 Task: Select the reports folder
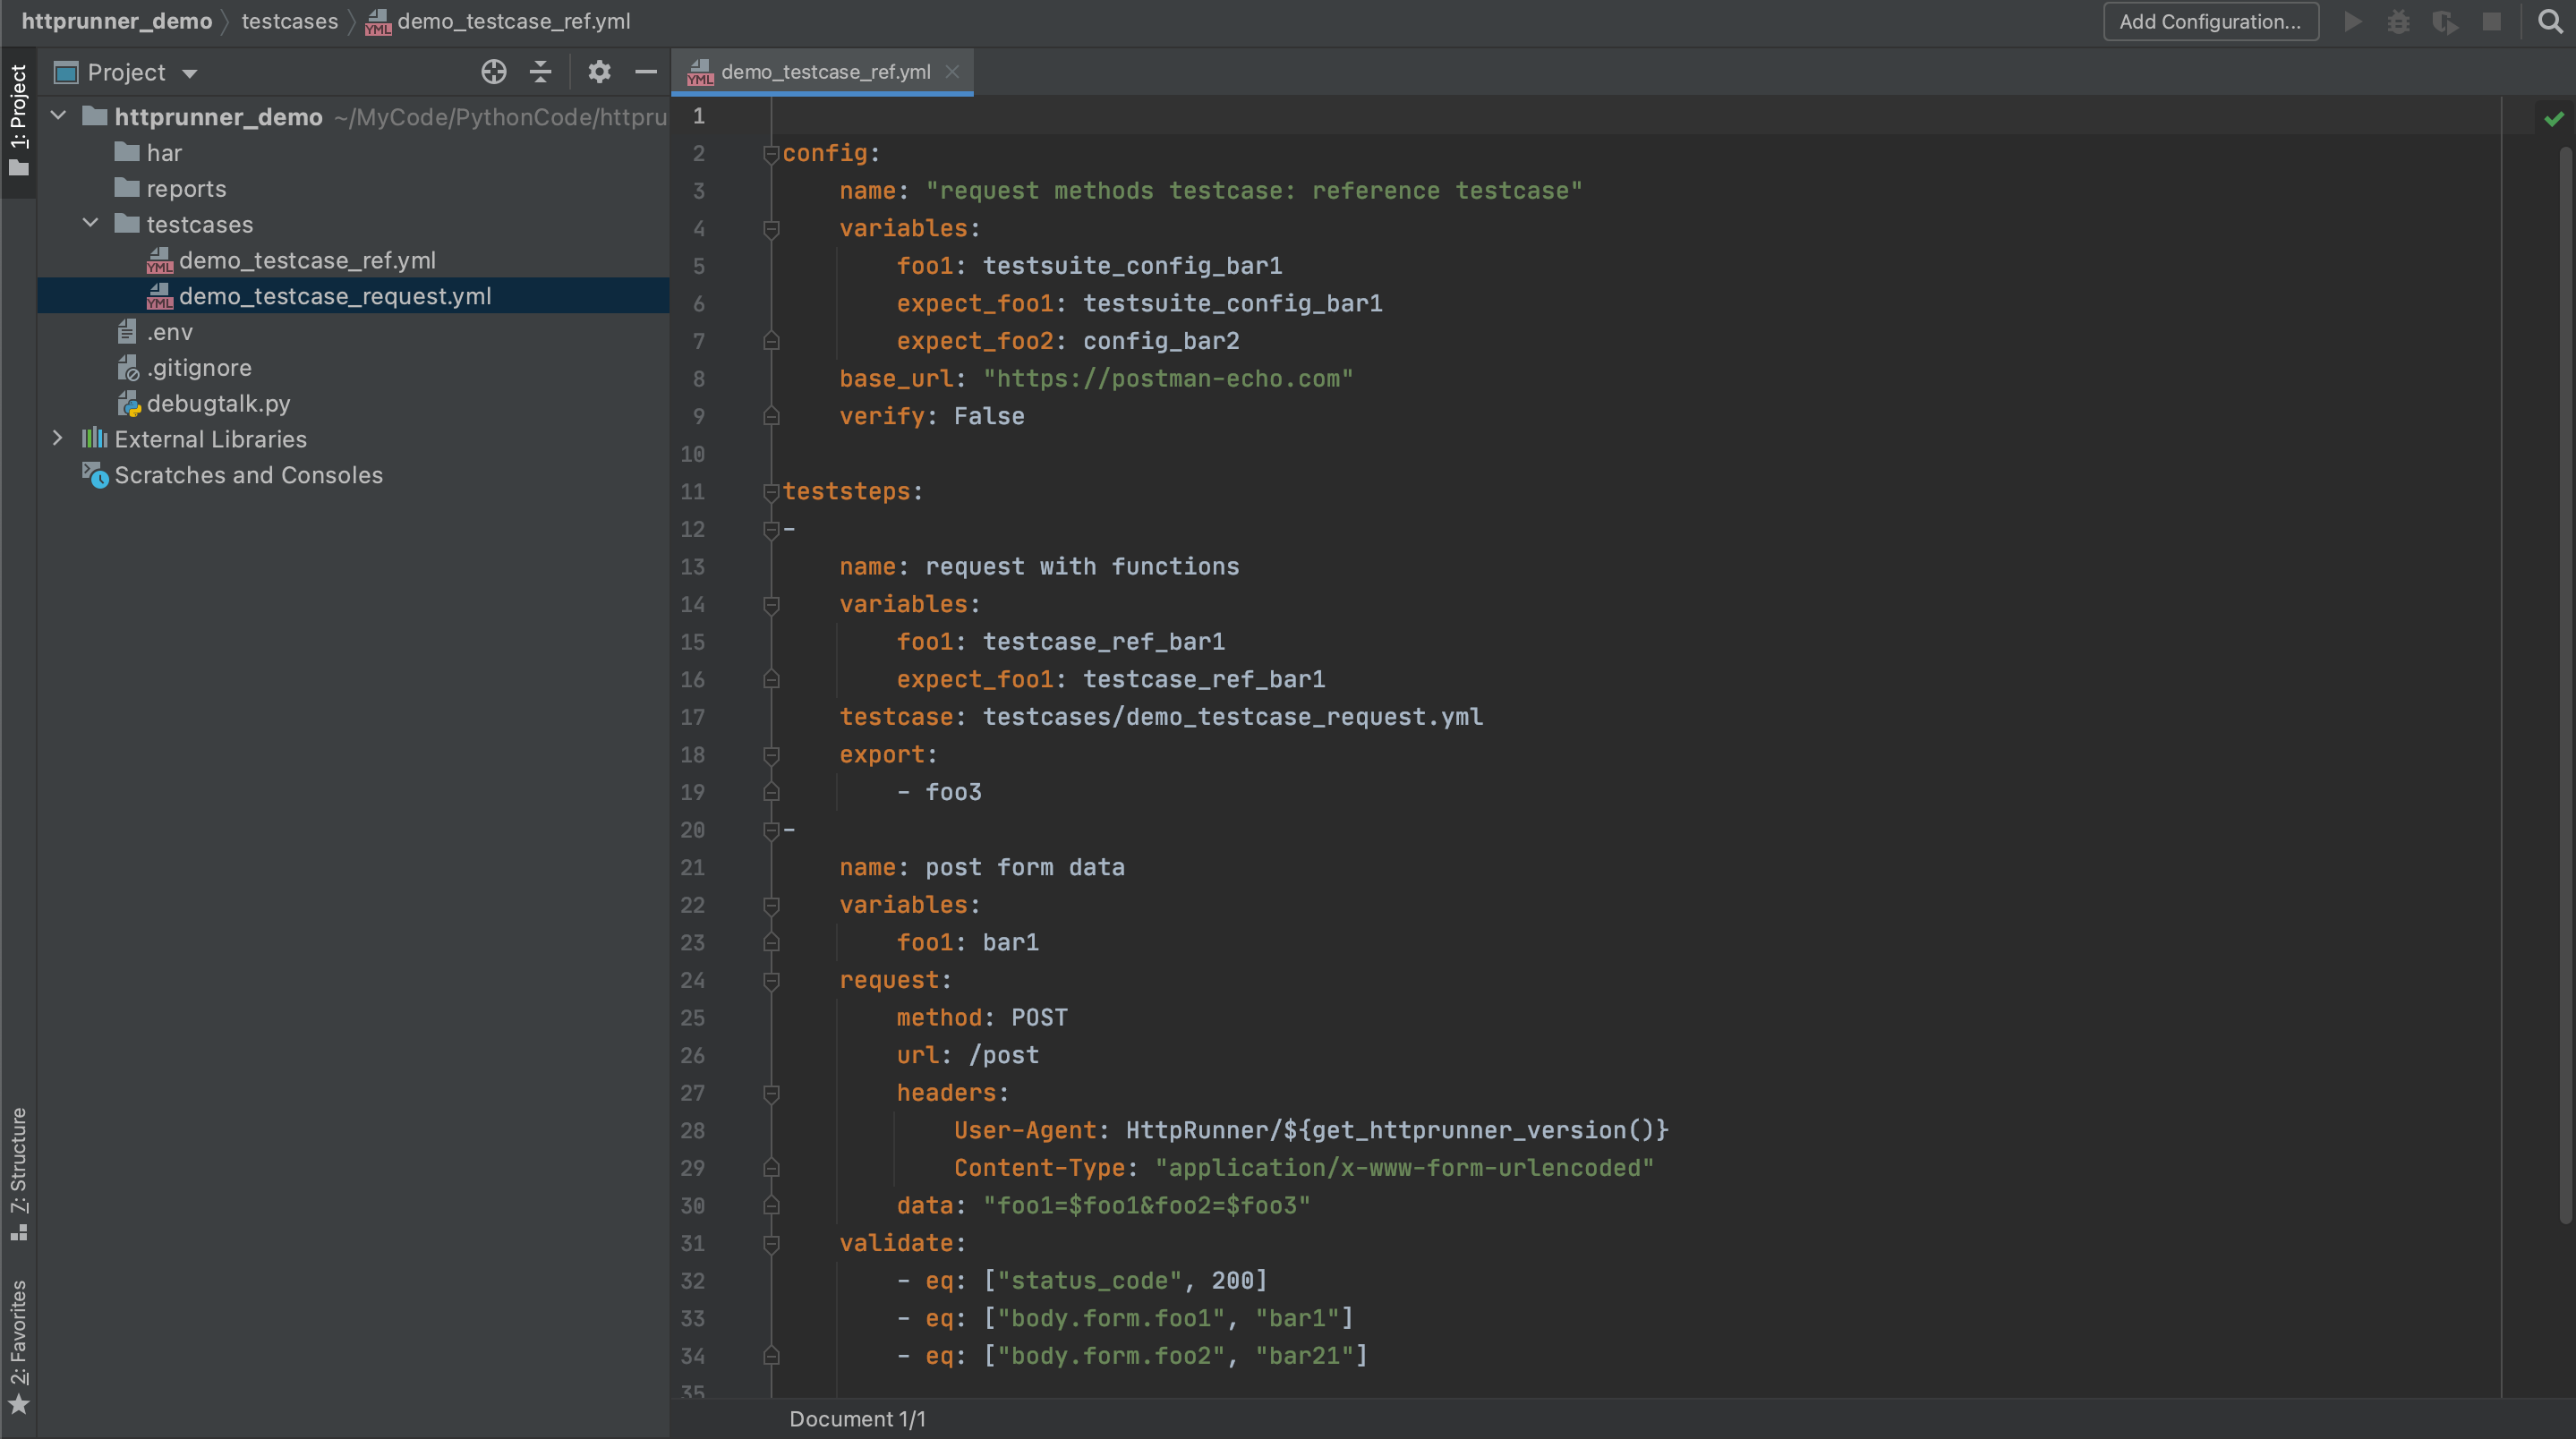[x=170, y=188]
